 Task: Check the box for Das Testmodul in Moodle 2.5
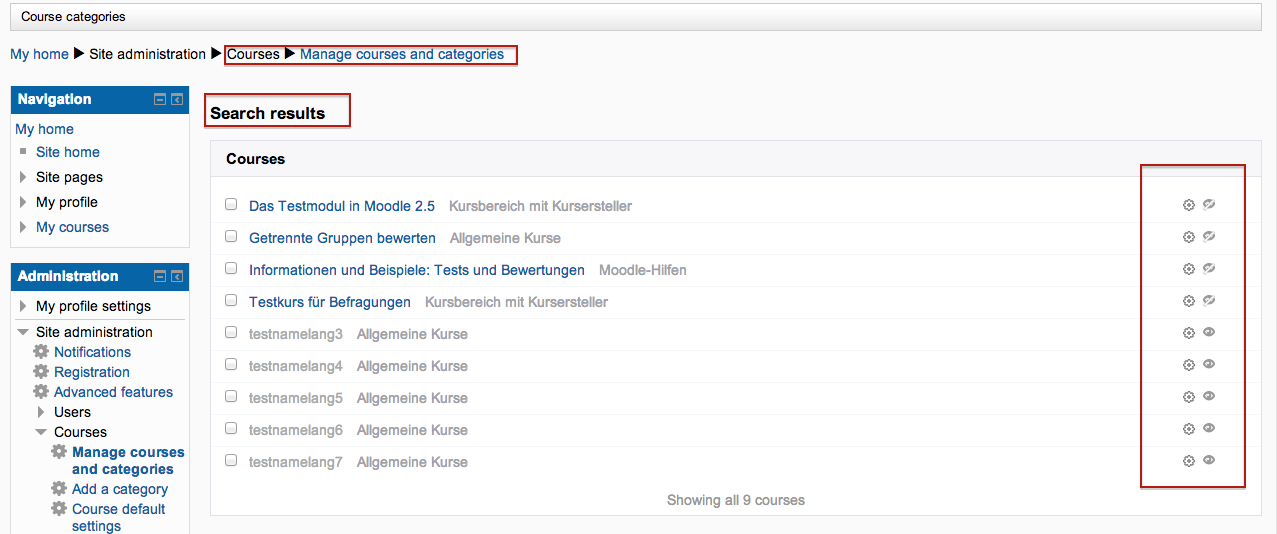point(231,204)
